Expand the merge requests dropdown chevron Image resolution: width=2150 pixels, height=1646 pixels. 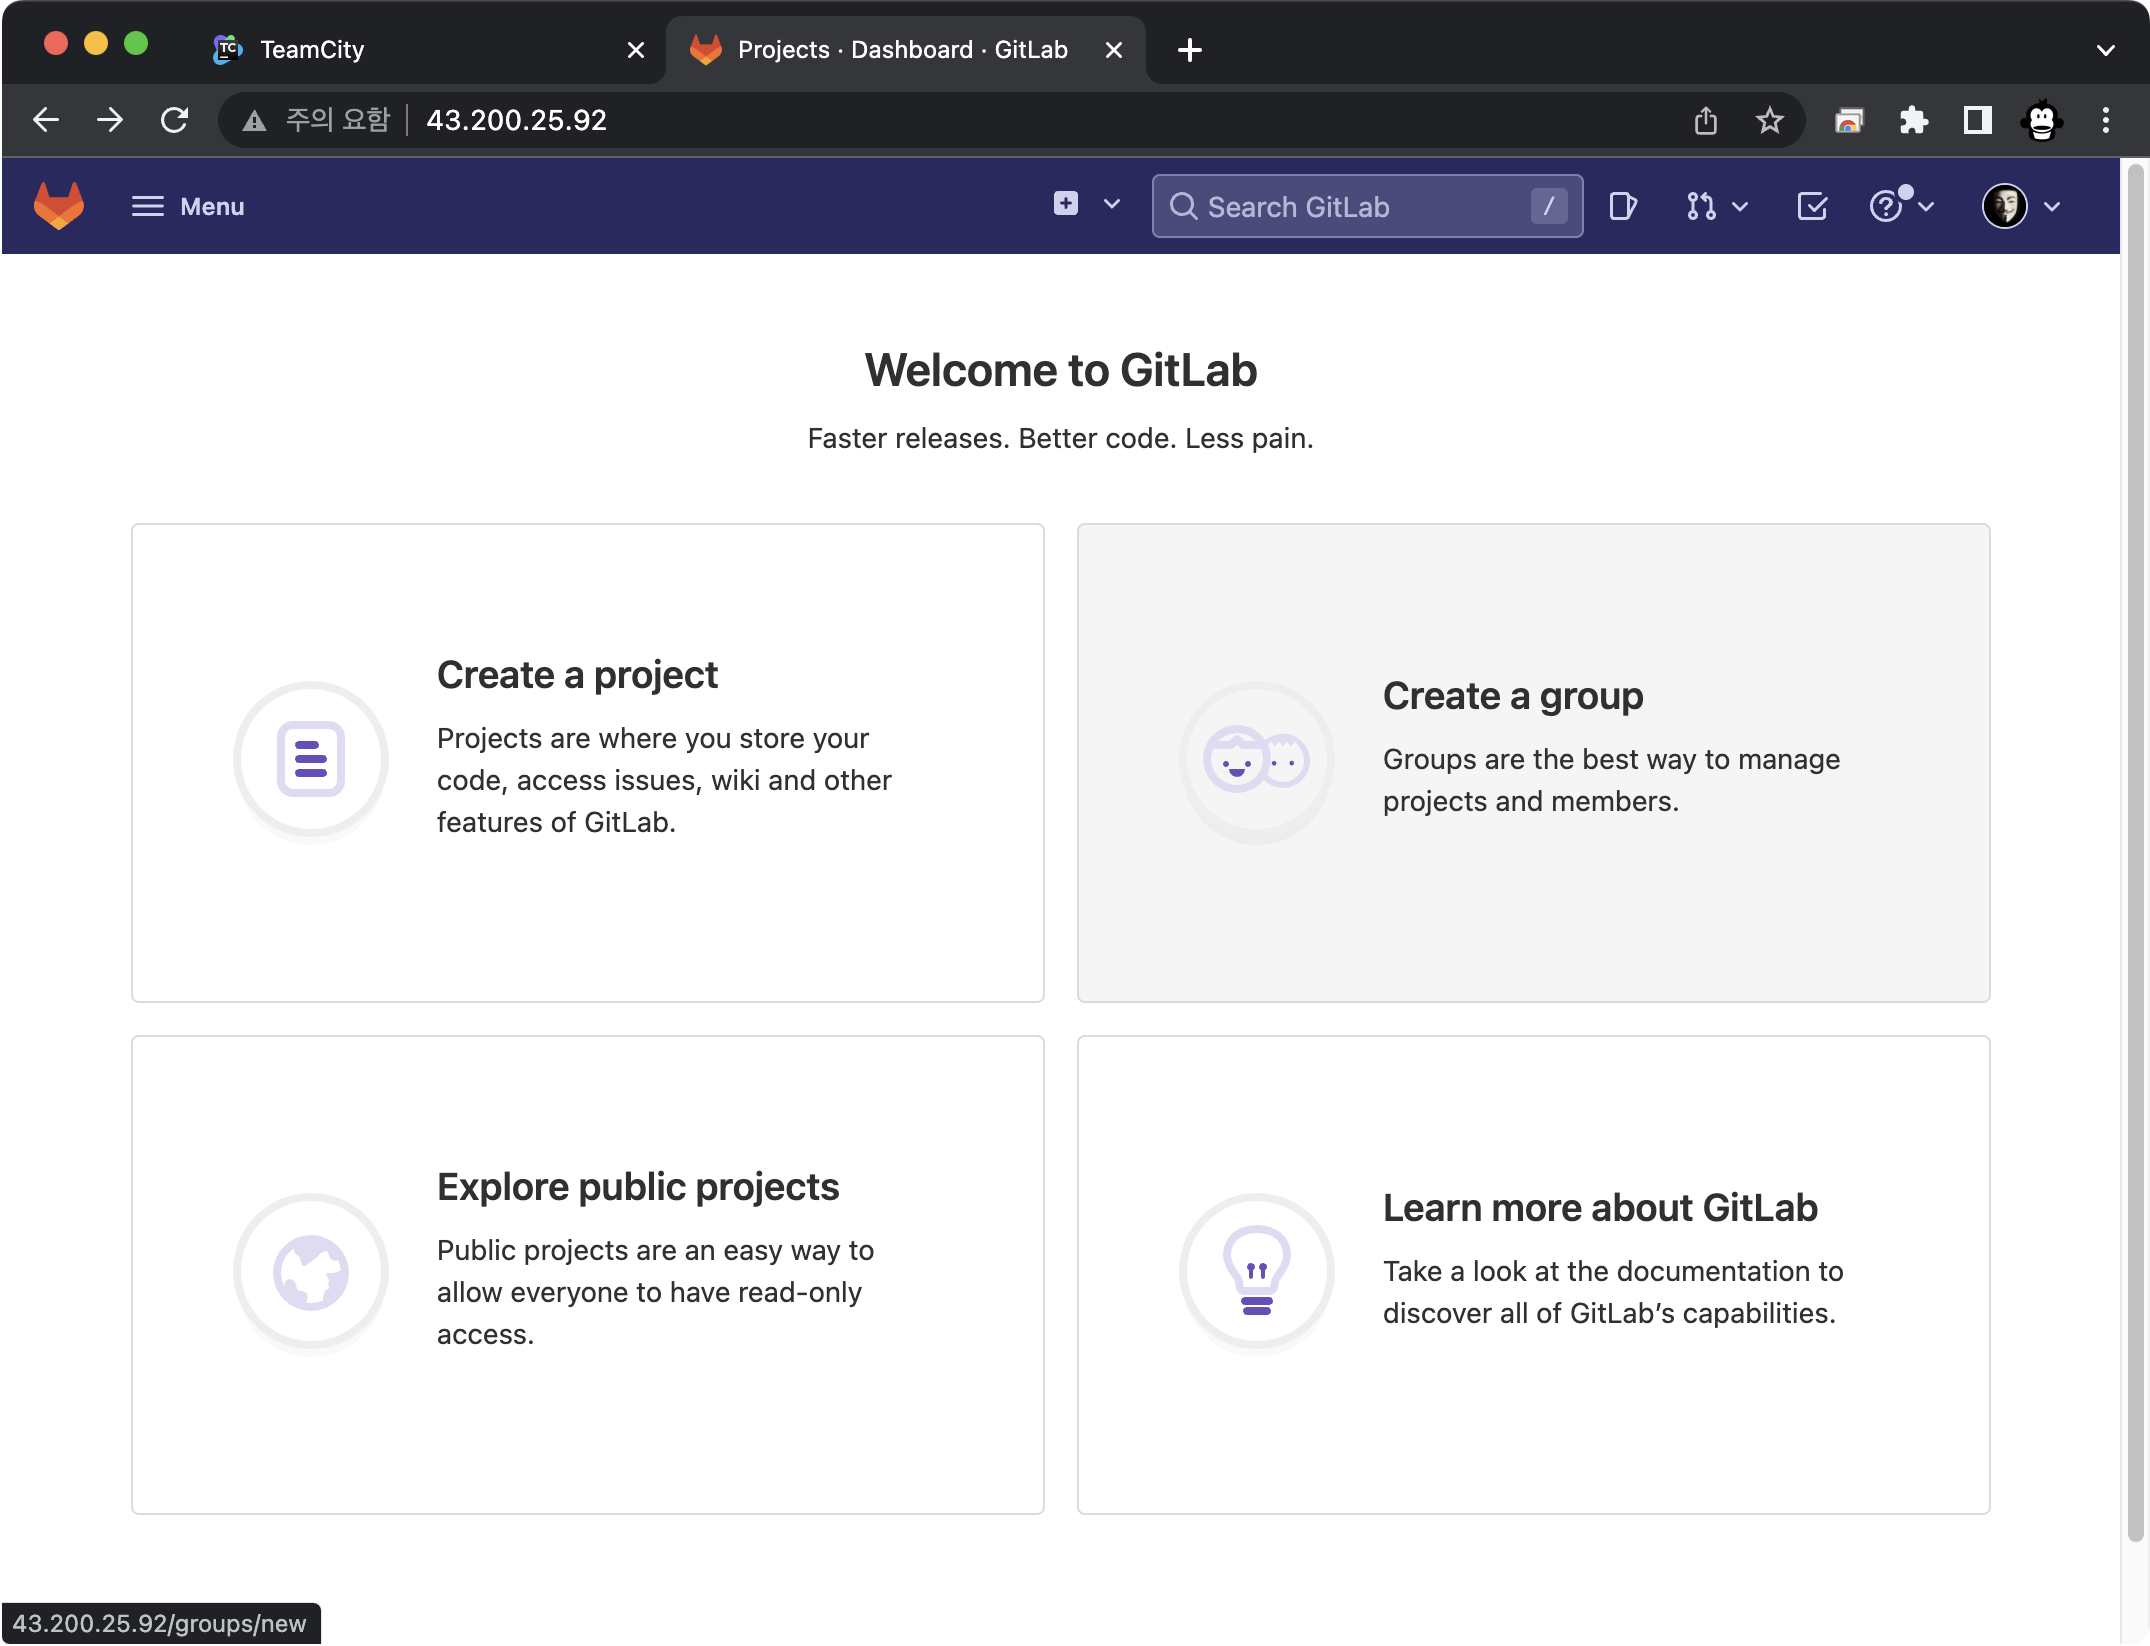point(1740,207)
